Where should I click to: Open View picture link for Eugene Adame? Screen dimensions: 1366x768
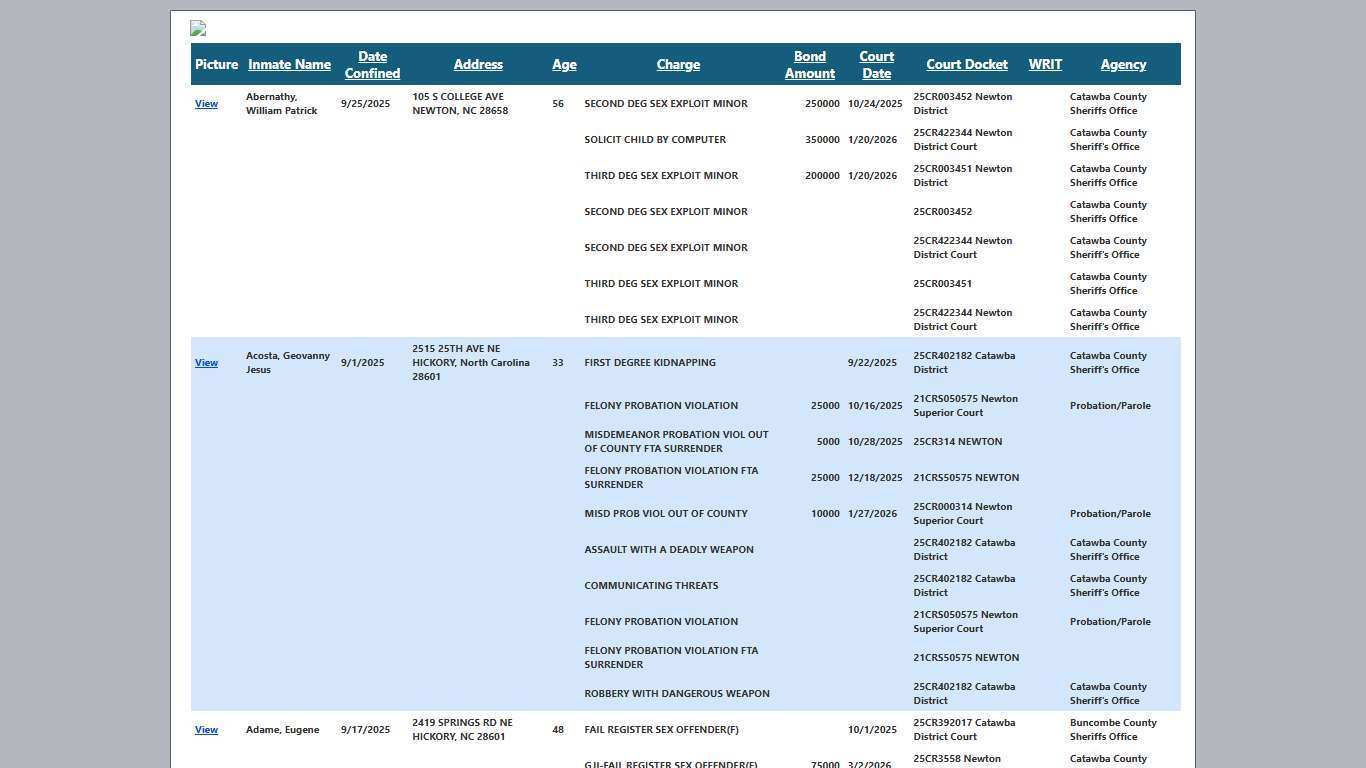(206, 730)
